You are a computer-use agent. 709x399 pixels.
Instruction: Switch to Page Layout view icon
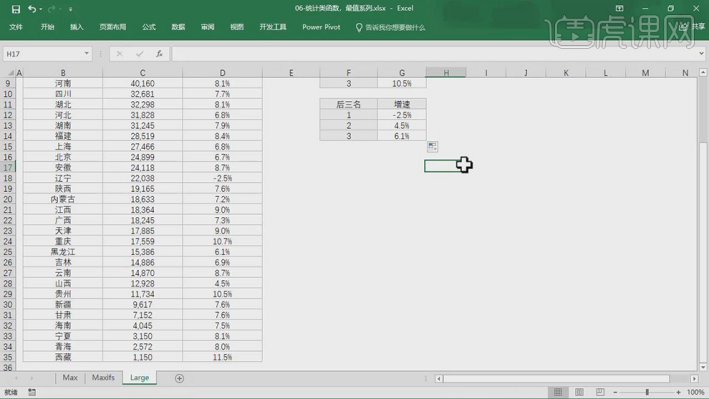(579, 392)
